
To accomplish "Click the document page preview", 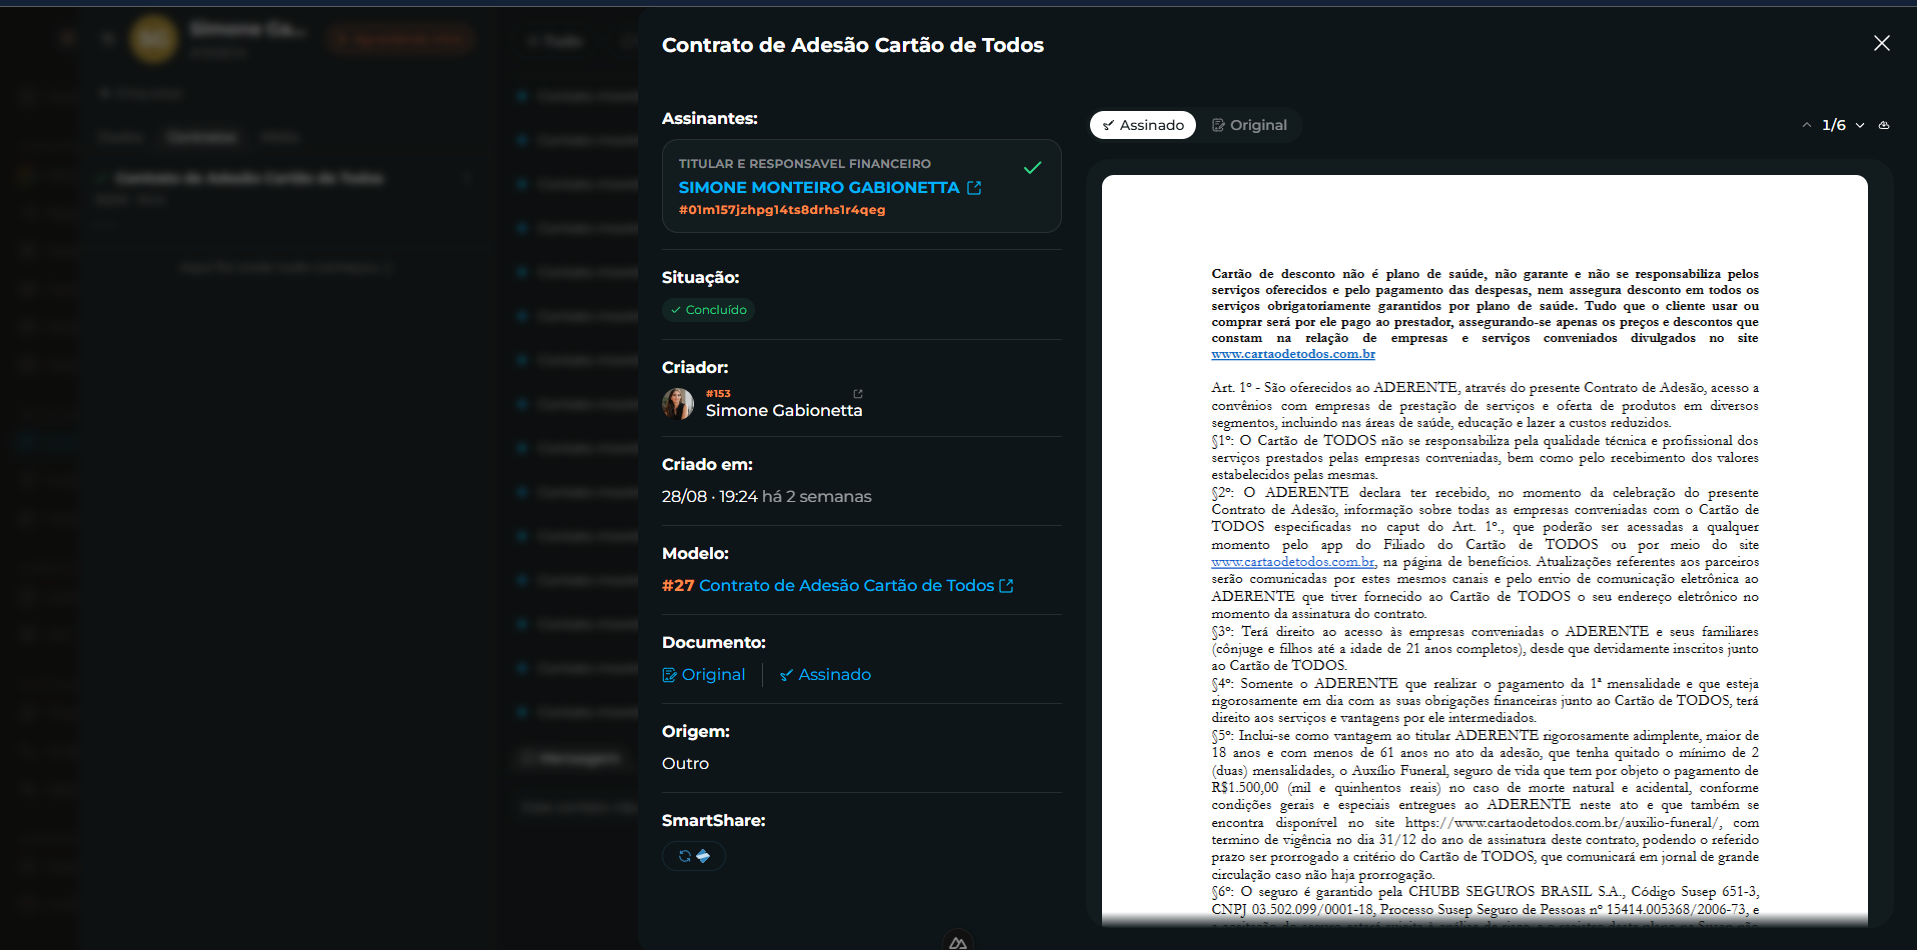I will (x=1484, y=550).
